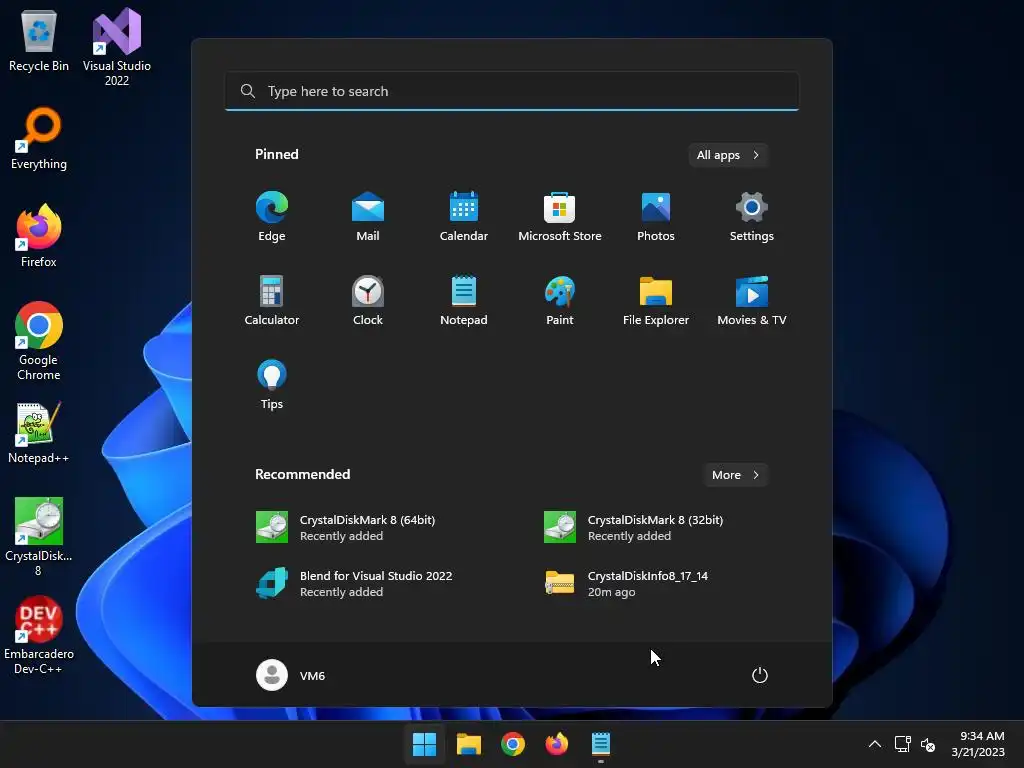Open Google Chrome from the taskbar
The height and width of the screenshot is (768, 1024).
[x=513, y=744]
